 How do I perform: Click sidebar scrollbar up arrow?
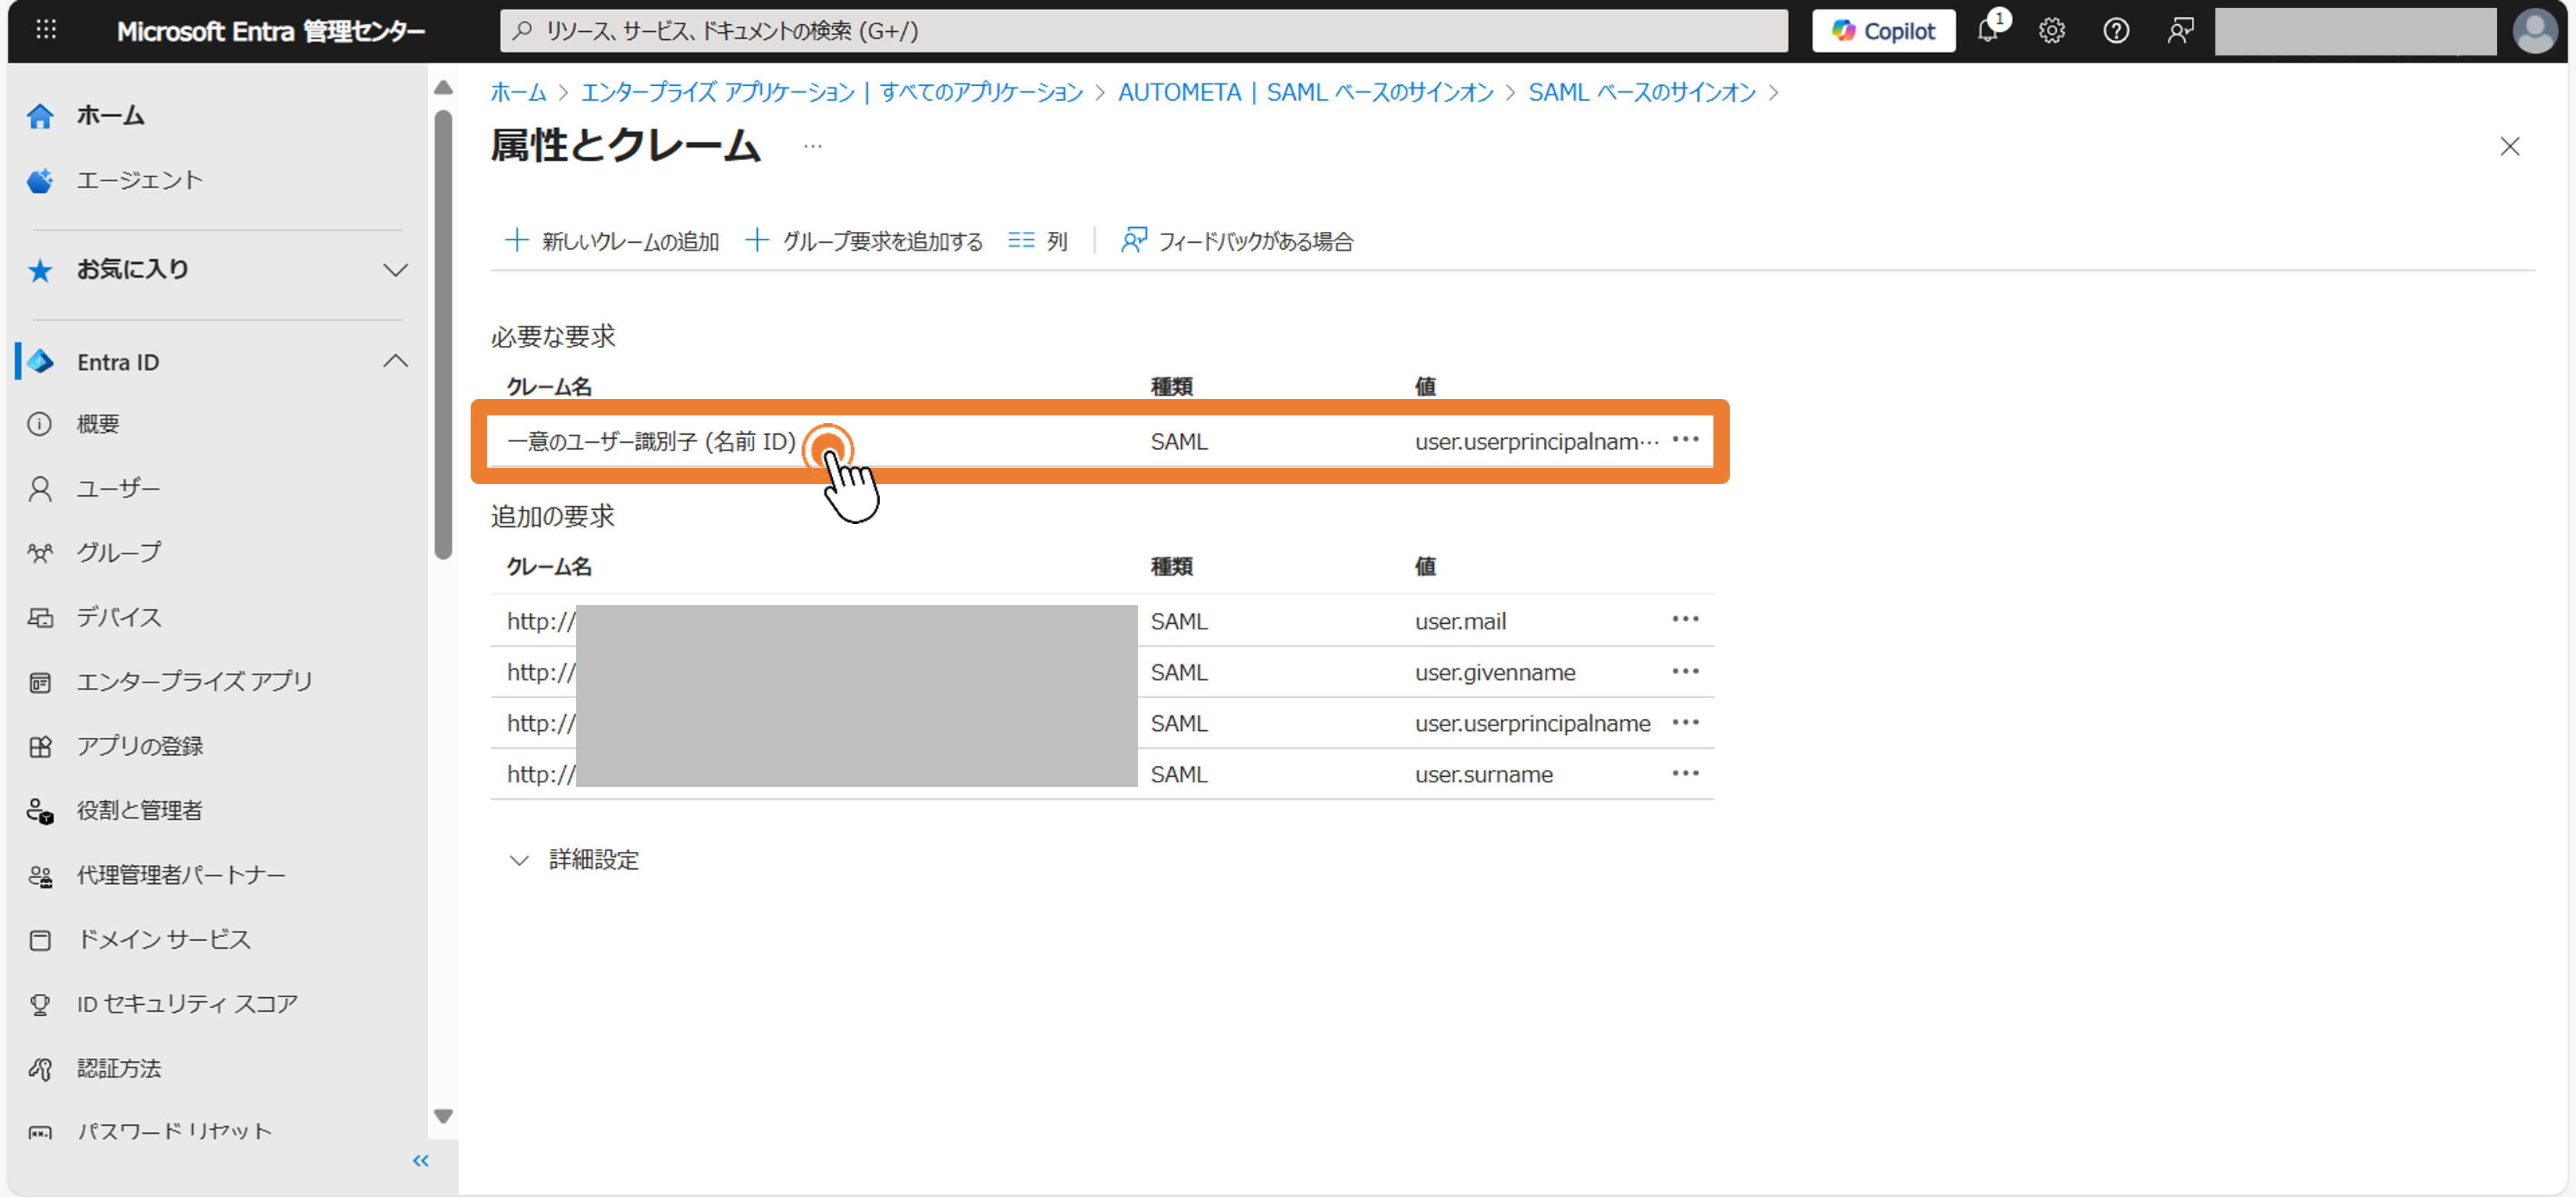tap(443, 88)
